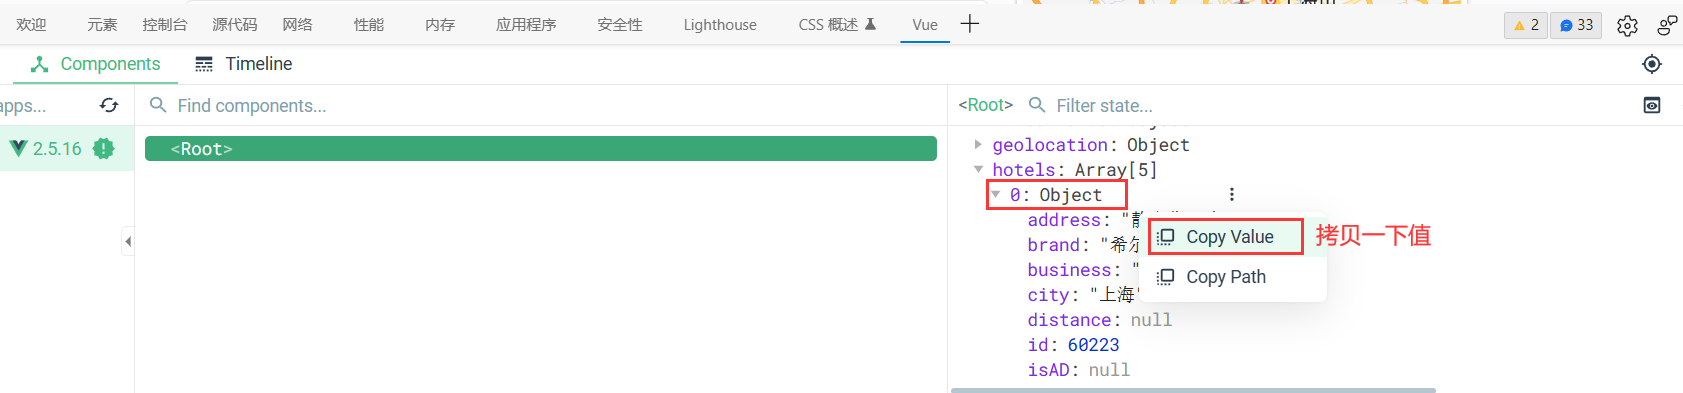
Task: Click the horizontal scrollbar in state panel
Action: 1193,390
